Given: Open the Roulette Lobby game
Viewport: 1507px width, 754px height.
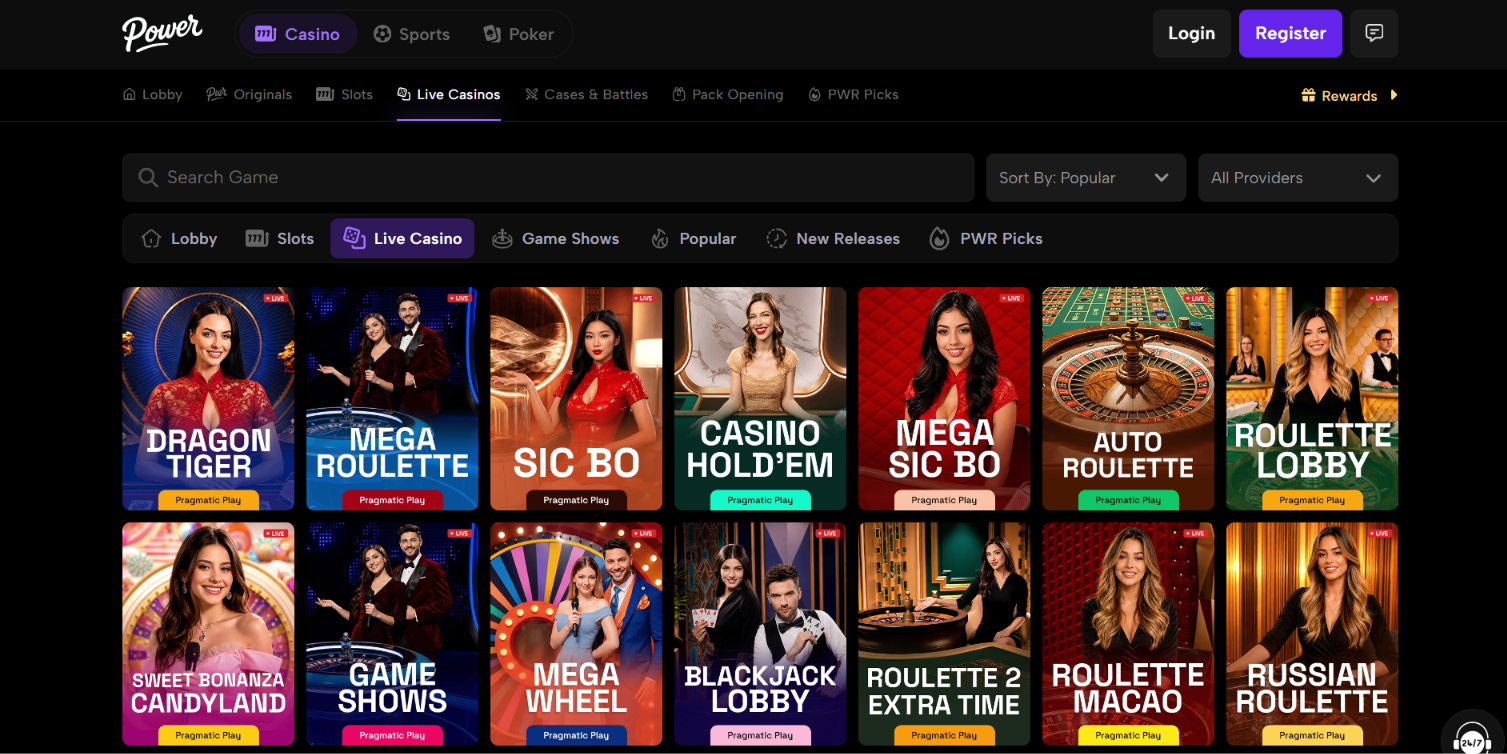Looking at the screenshot, I should [1312, 399].
